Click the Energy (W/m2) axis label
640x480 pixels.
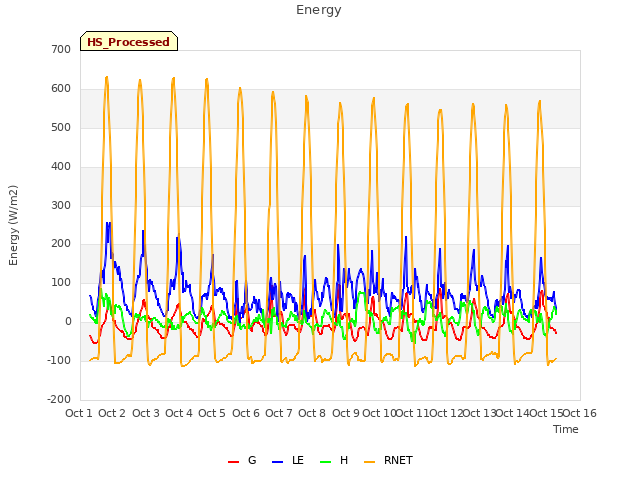[13, 225]
